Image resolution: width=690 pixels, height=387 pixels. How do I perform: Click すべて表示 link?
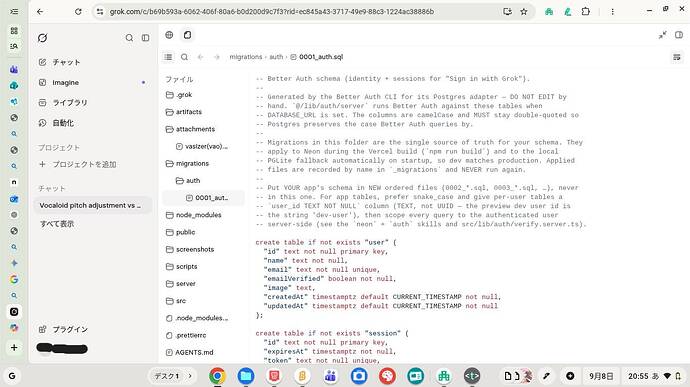click(x=57, y=224)
